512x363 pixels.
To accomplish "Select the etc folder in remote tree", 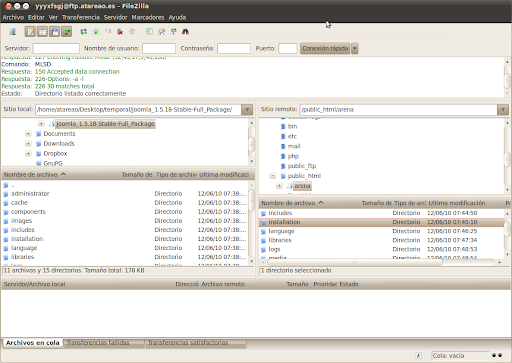I will tap(292, 136).
